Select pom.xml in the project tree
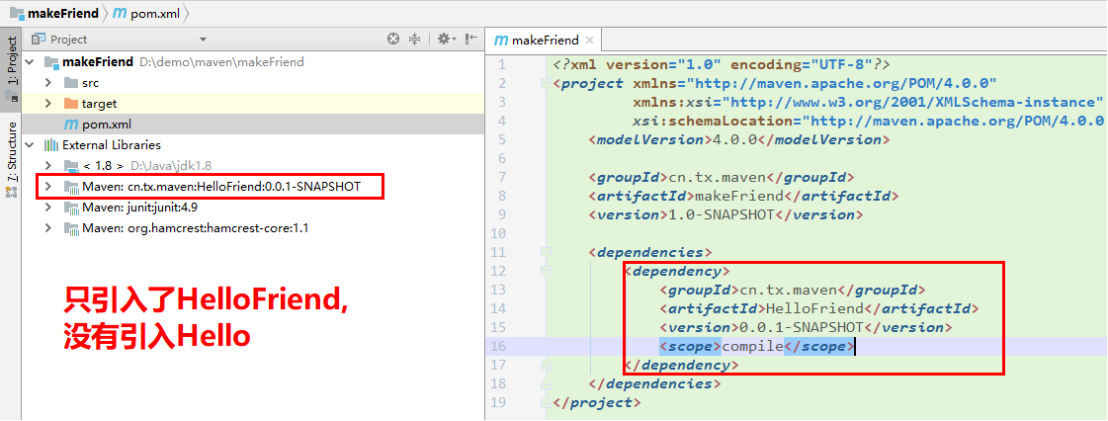 [x=253, y=124]
